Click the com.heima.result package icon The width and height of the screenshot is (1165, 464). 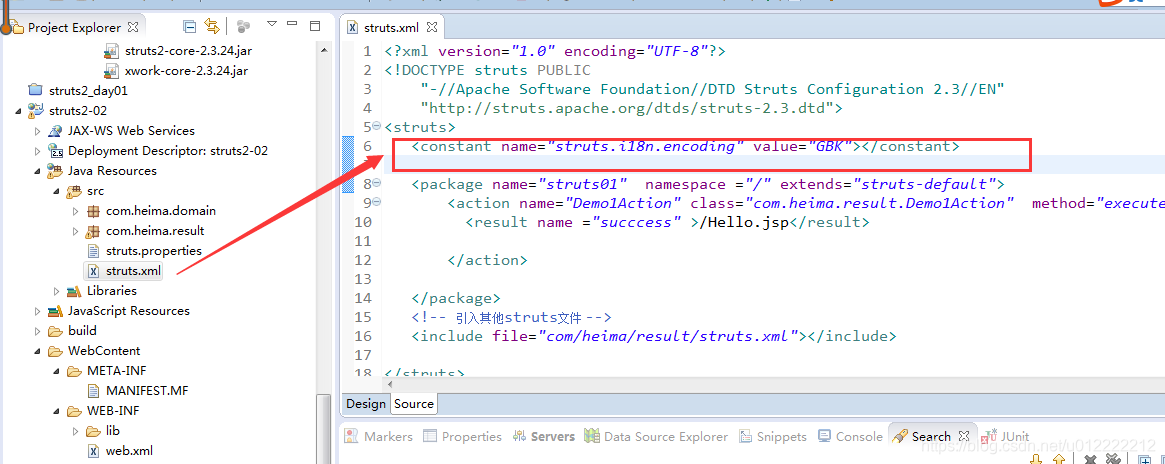[94, 231]
